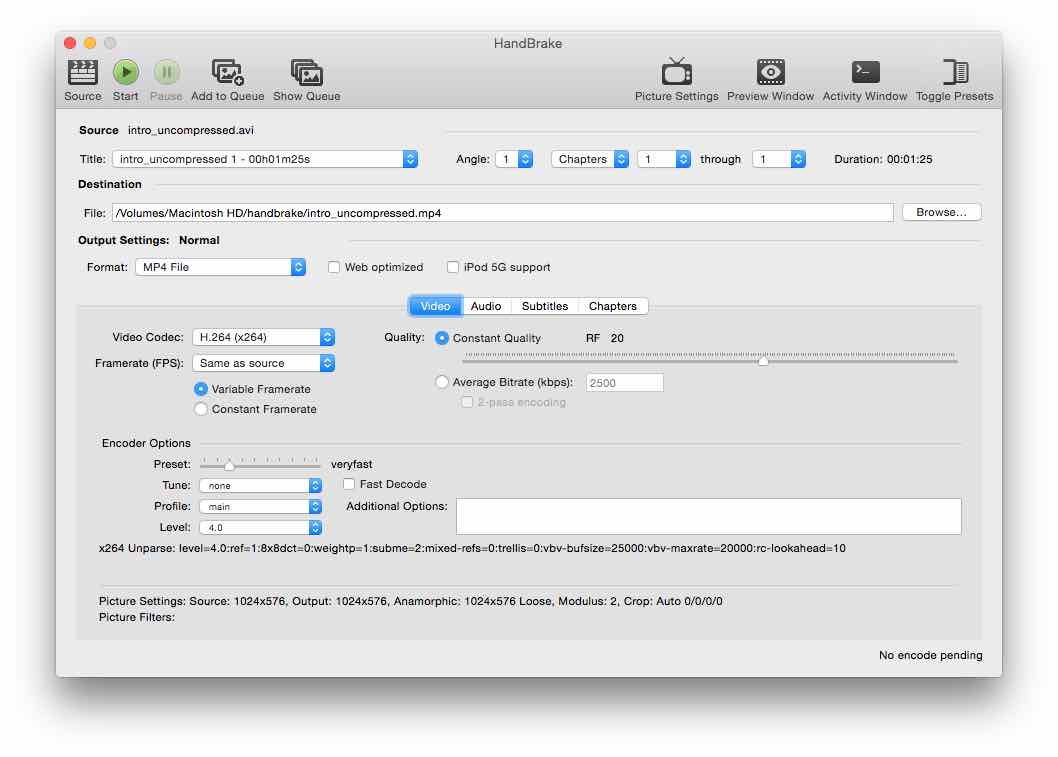Click the Browse... button
Viewport: 1058px width, 757px height.
click(941, 212)
